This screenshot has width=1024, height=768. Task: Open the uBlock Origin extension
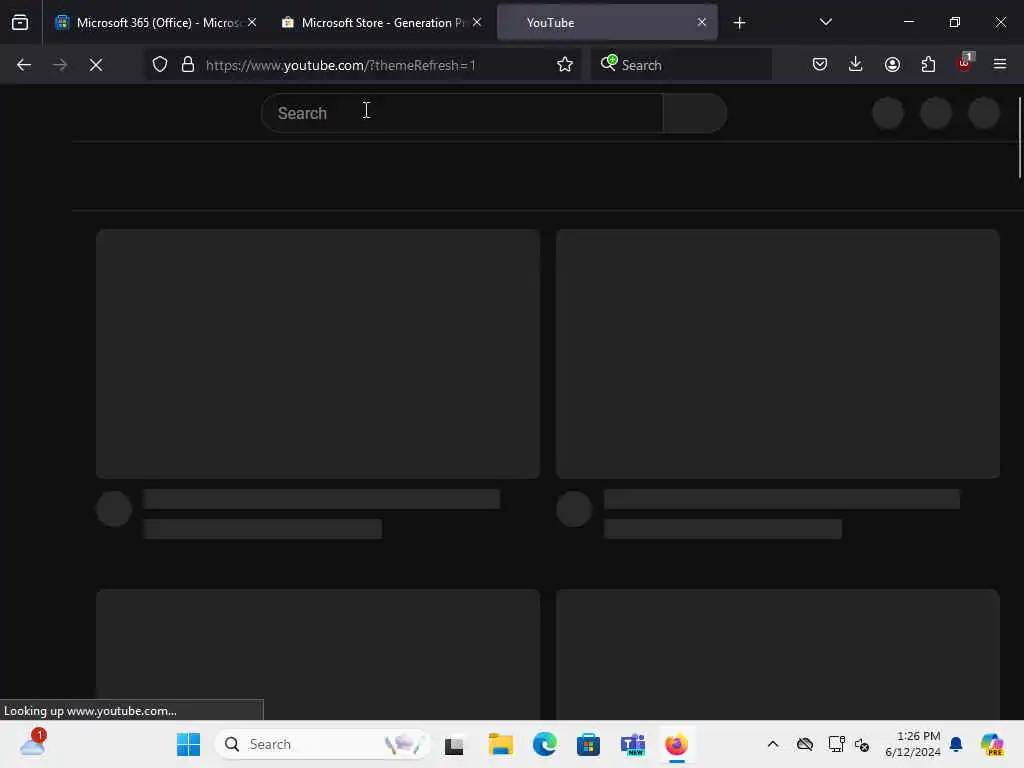965,63
